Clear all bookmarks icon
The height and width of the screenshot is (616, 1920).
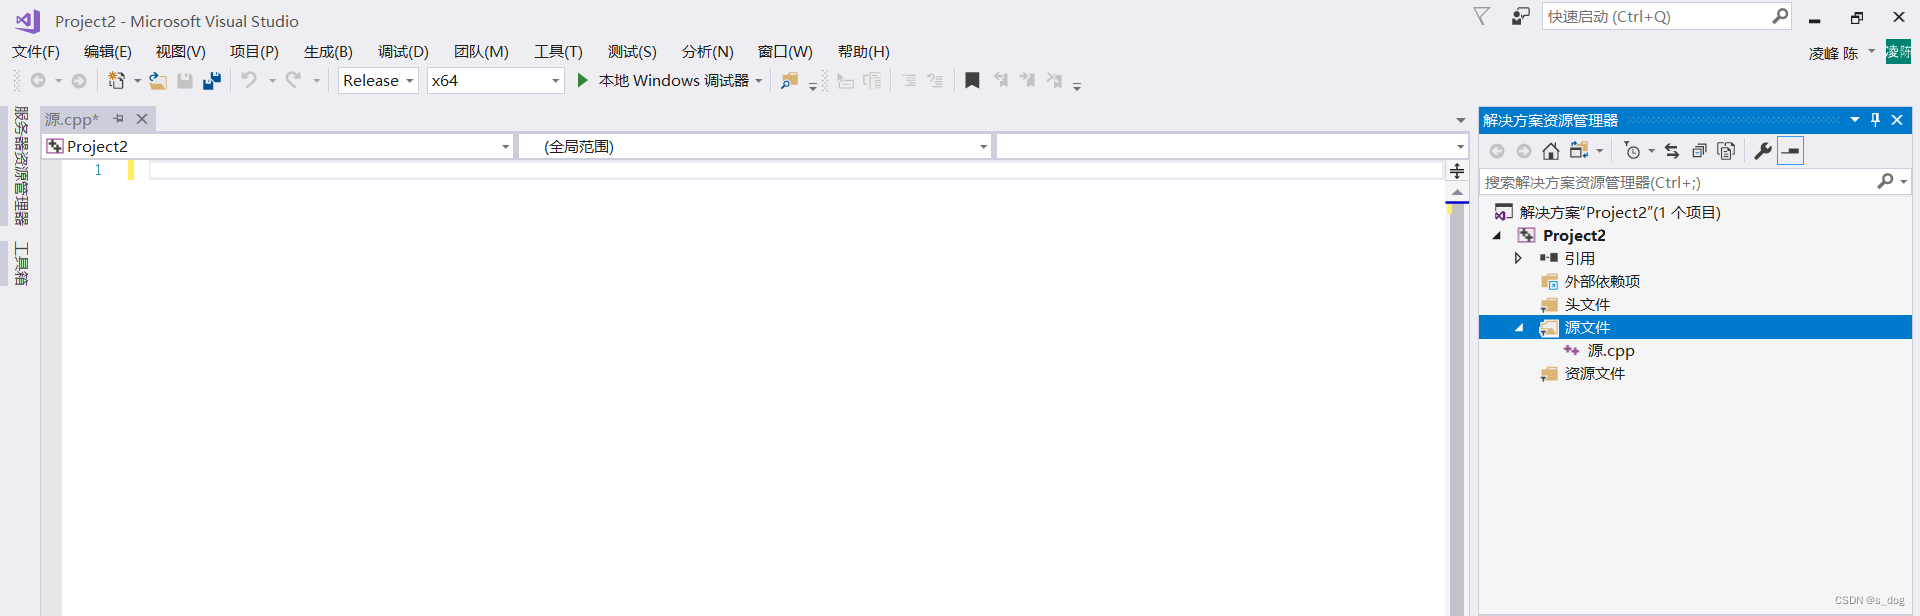(x=1054, y=80)
